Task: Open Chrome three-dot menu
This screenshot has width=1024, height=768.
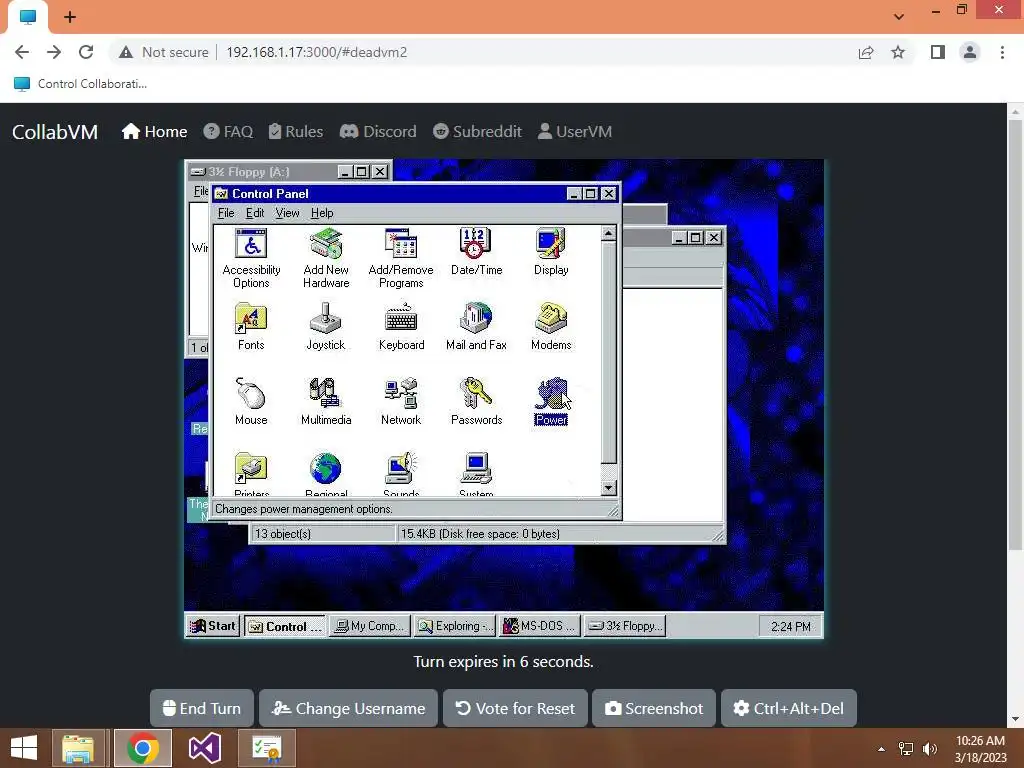Action: [x=1002, y=52]
